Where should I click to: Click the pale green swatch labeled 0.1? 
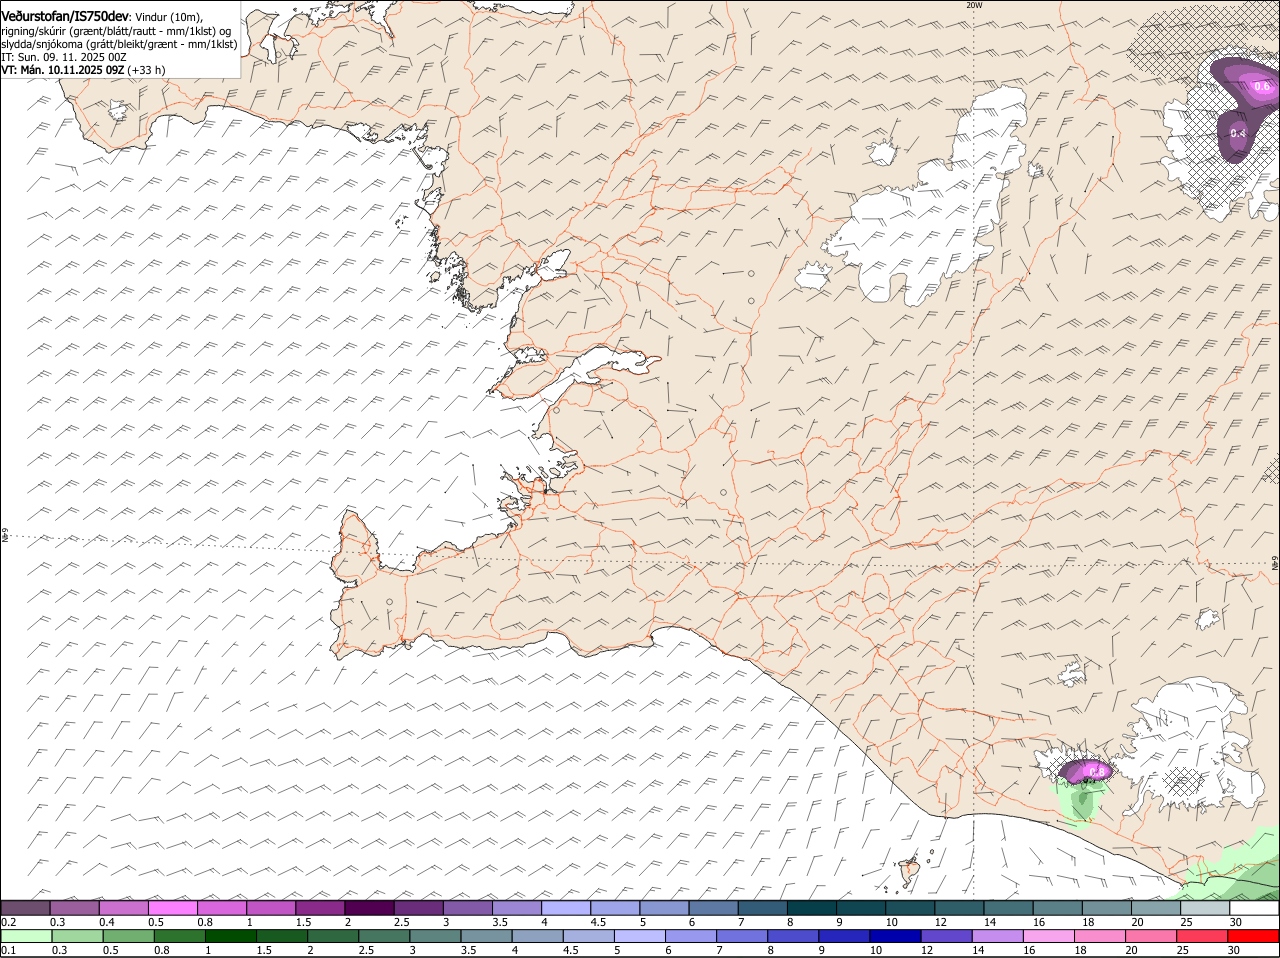pyautogui.click(x=25, y=936)
